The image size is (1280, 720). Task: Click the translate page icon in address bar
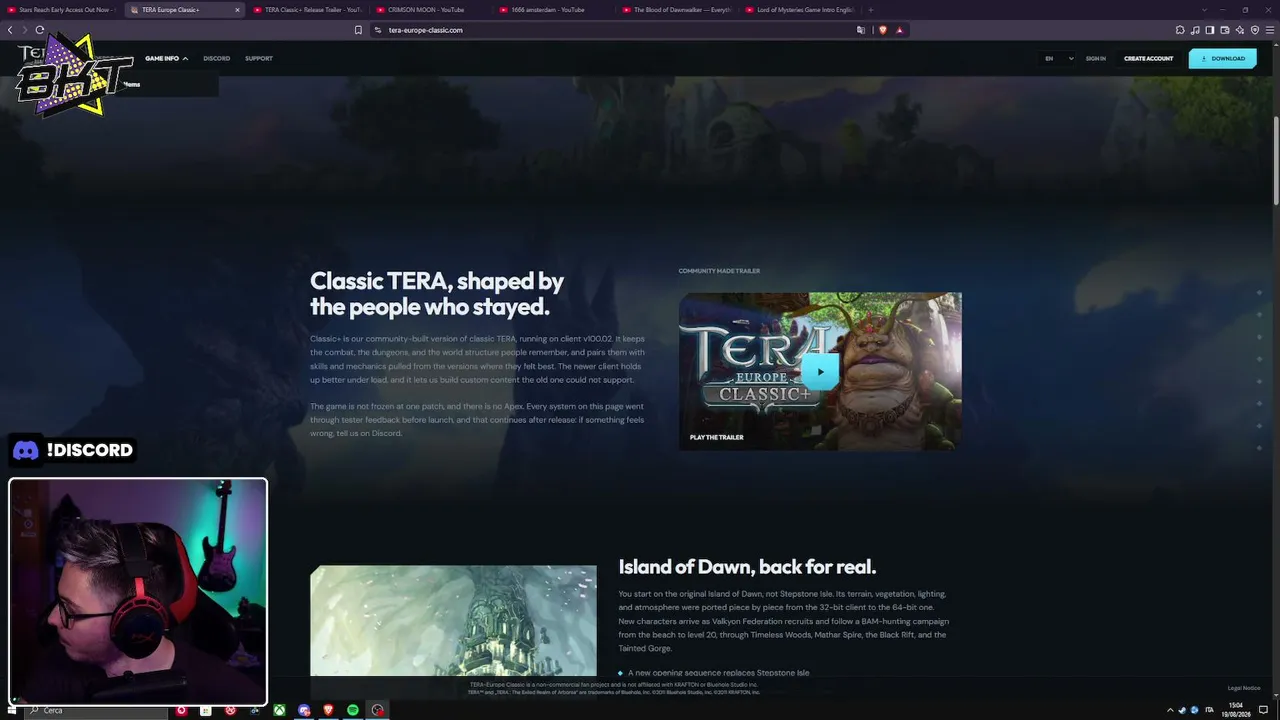(x=860, y=30)
